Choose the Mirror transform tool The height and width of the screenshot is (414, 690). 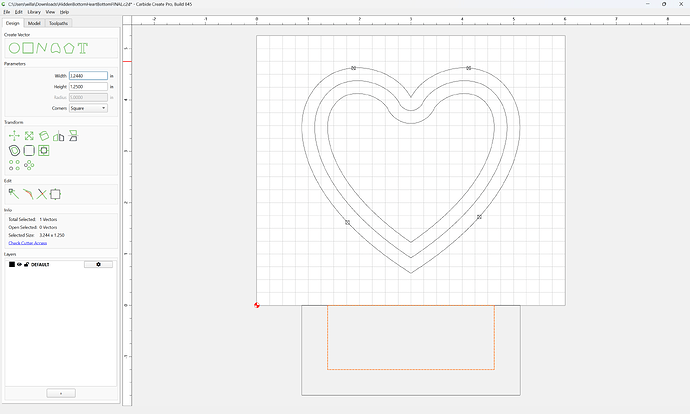59,136
